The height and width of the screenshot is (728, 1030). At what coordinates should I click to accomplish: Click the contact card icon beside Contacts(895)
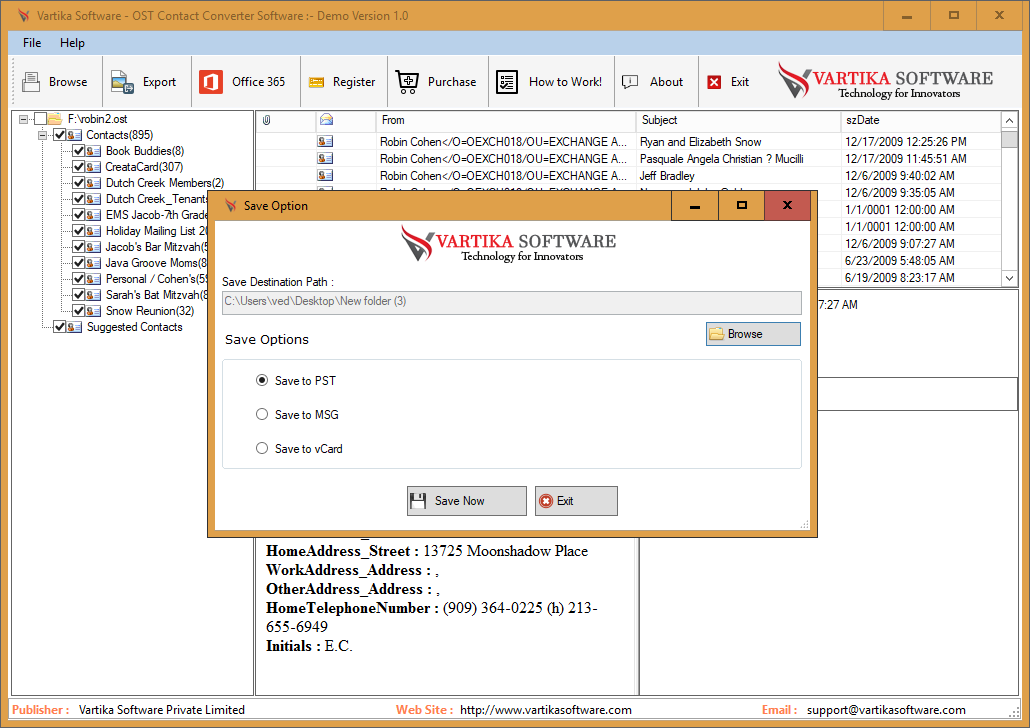click(x=74, y=135)
